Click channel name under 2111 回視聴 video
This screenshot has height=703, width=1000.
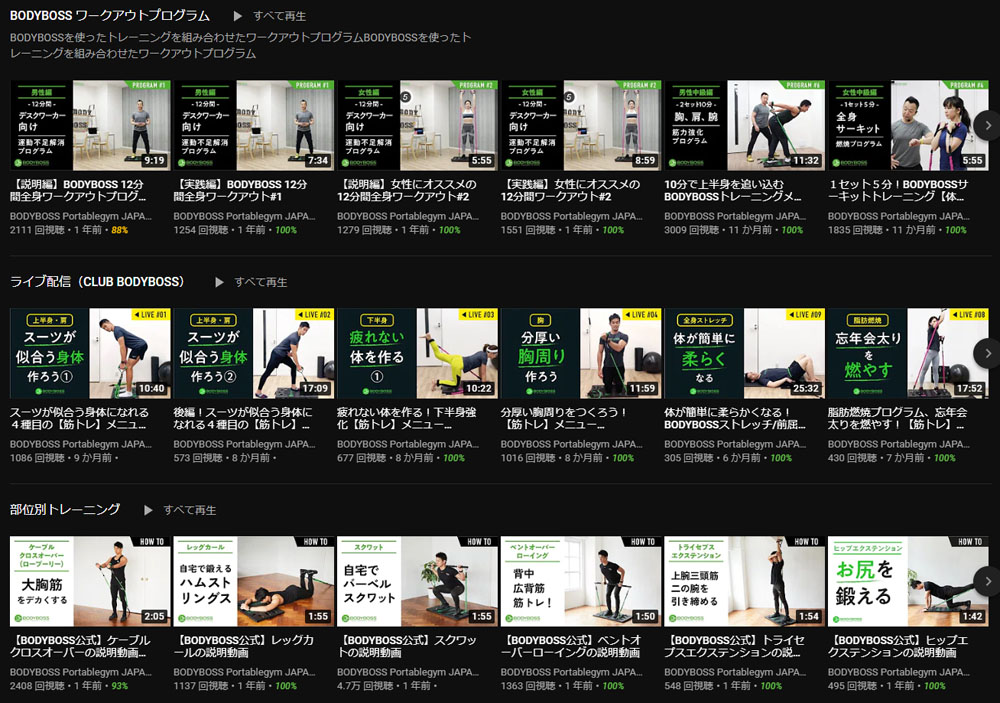(x=80, y=216)
